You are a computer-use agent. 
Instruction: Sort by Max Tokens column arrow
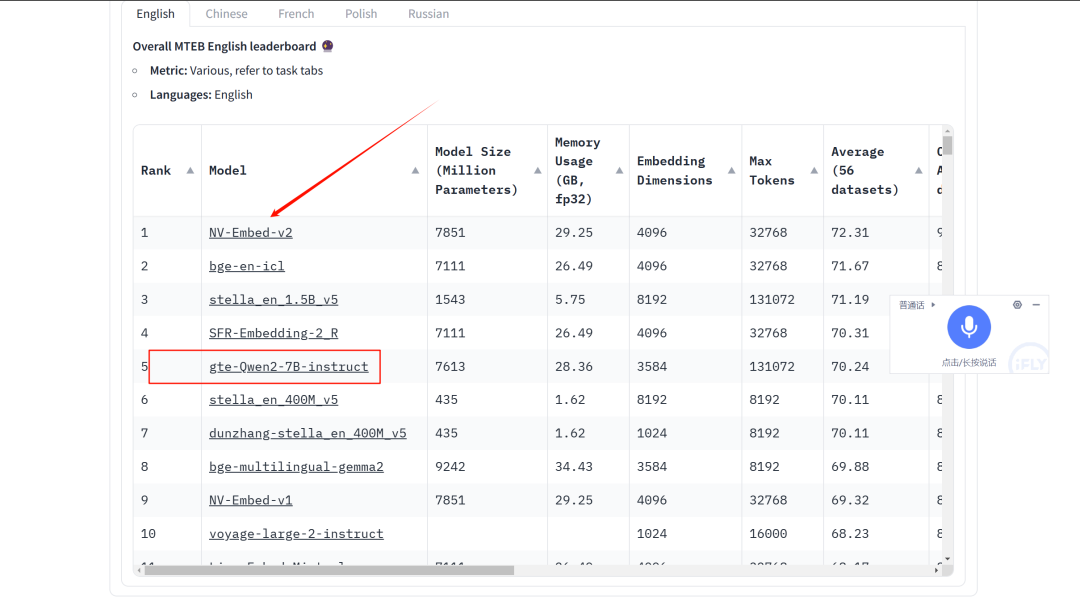tap(813, 171)
